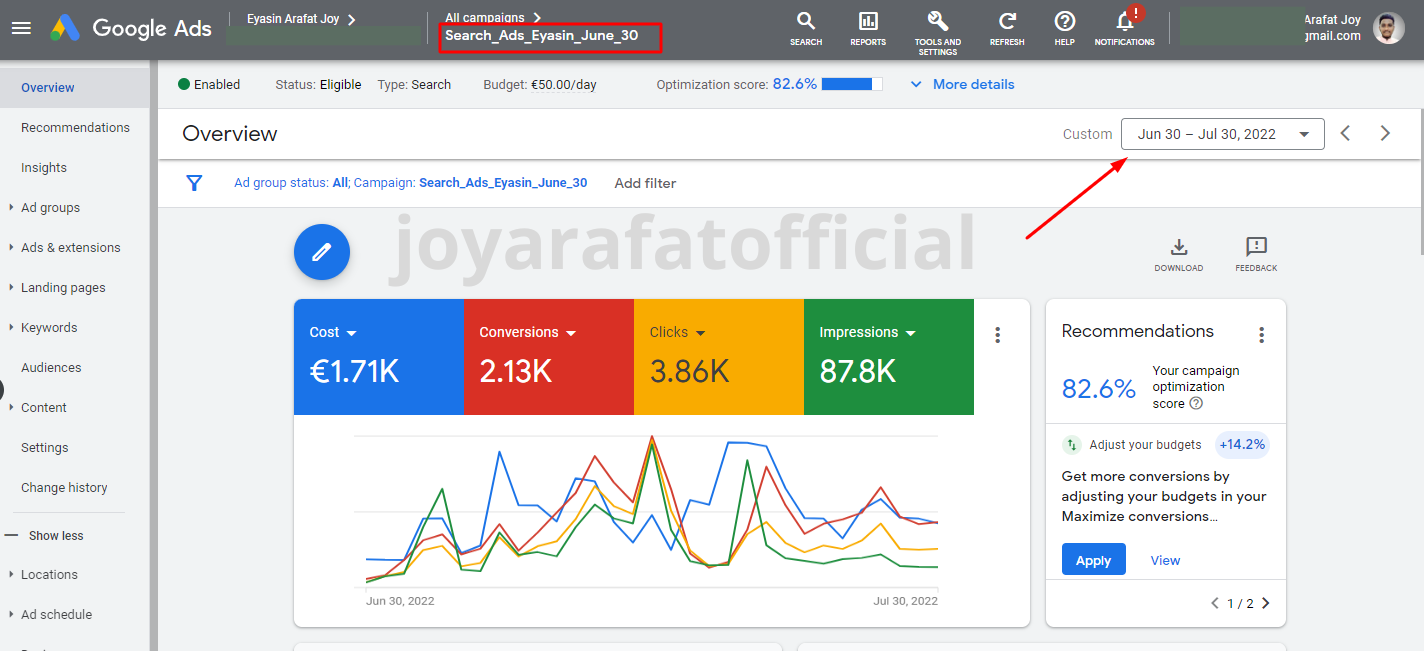
Task: Open Settings in sidebar
Action: [x=45, y=448]
